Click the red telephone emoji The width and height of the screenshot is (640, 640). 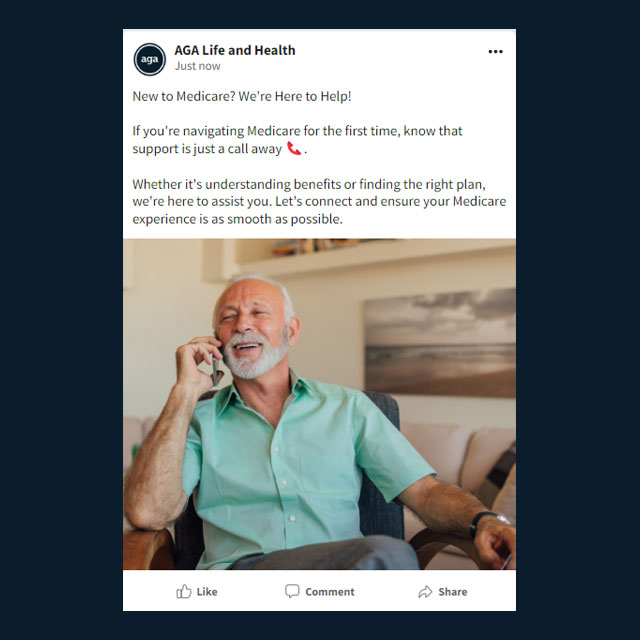(x=294, y=149)
